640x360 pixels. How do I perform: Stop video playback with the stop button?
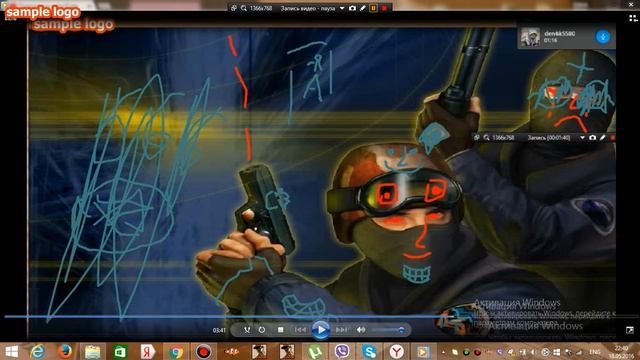click(x=280, y=329)
